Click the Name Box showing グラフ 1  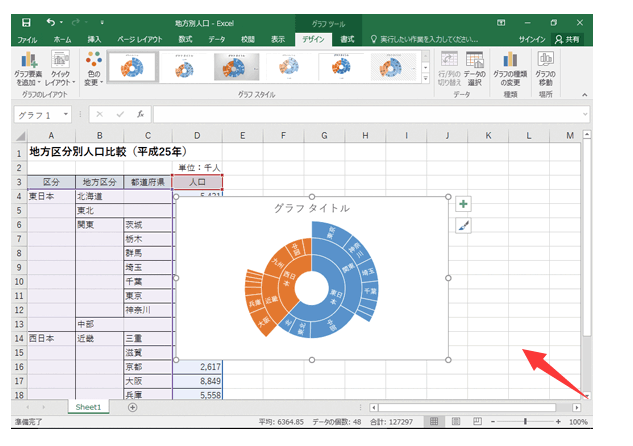(38, 115)
